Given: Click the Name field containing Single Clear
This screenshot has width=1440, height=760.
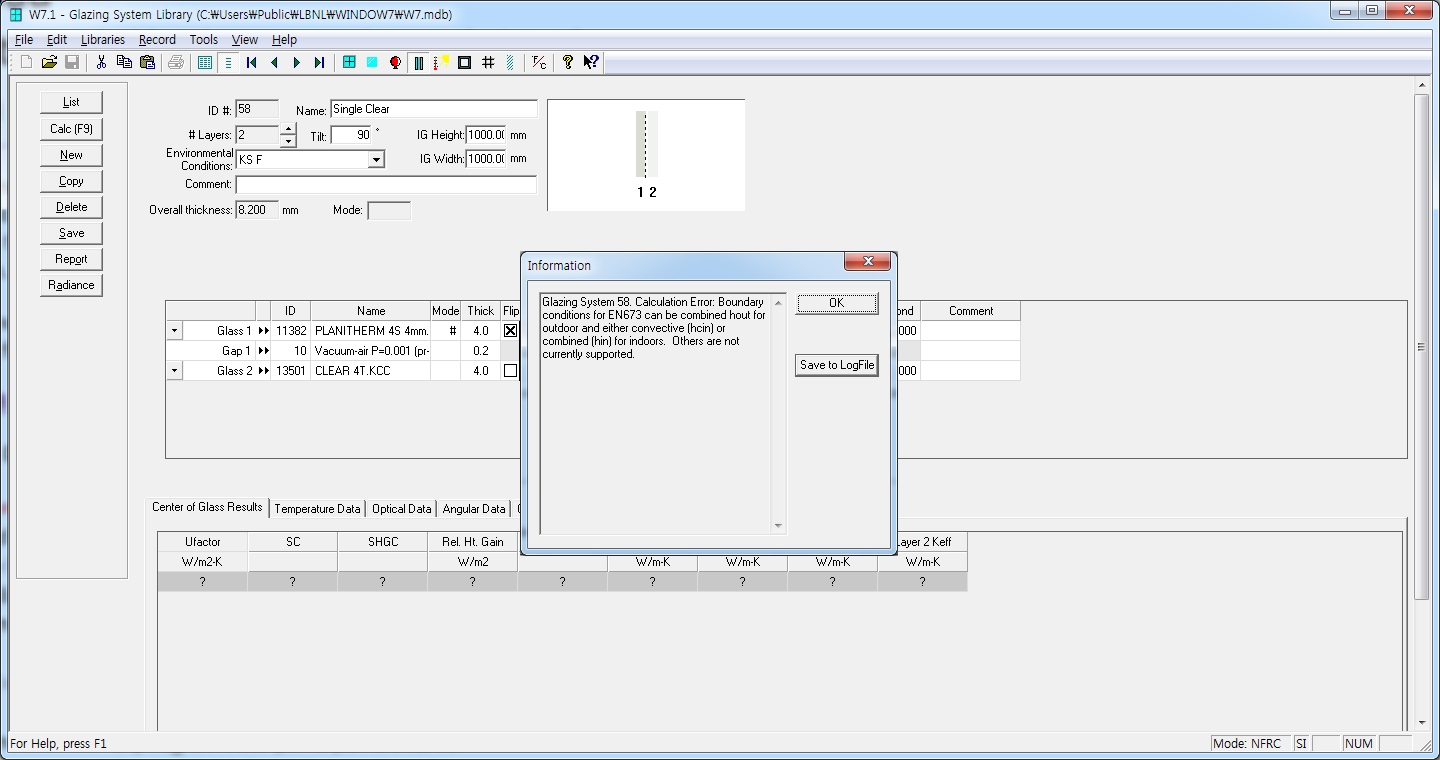Looking at the screenshot, I should 433,109.
